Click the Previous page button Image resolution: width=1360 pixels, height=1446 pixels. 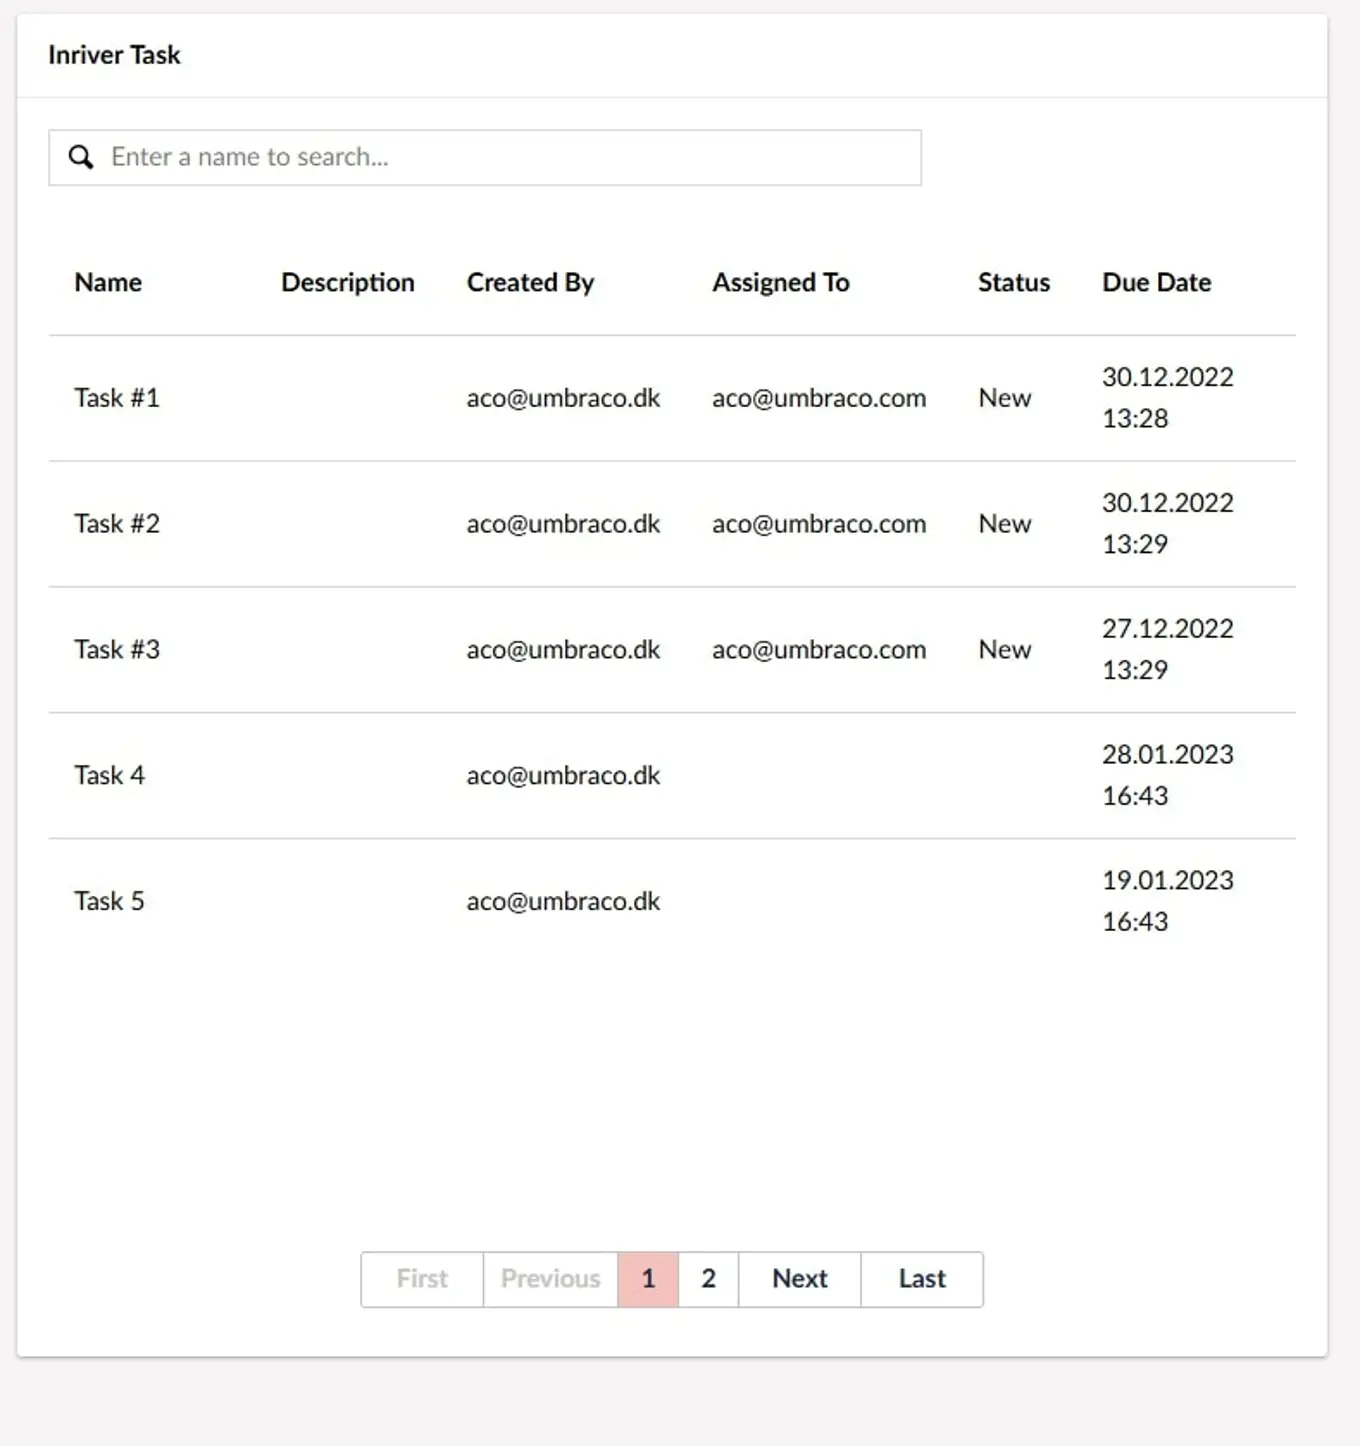coord(550,1279)
